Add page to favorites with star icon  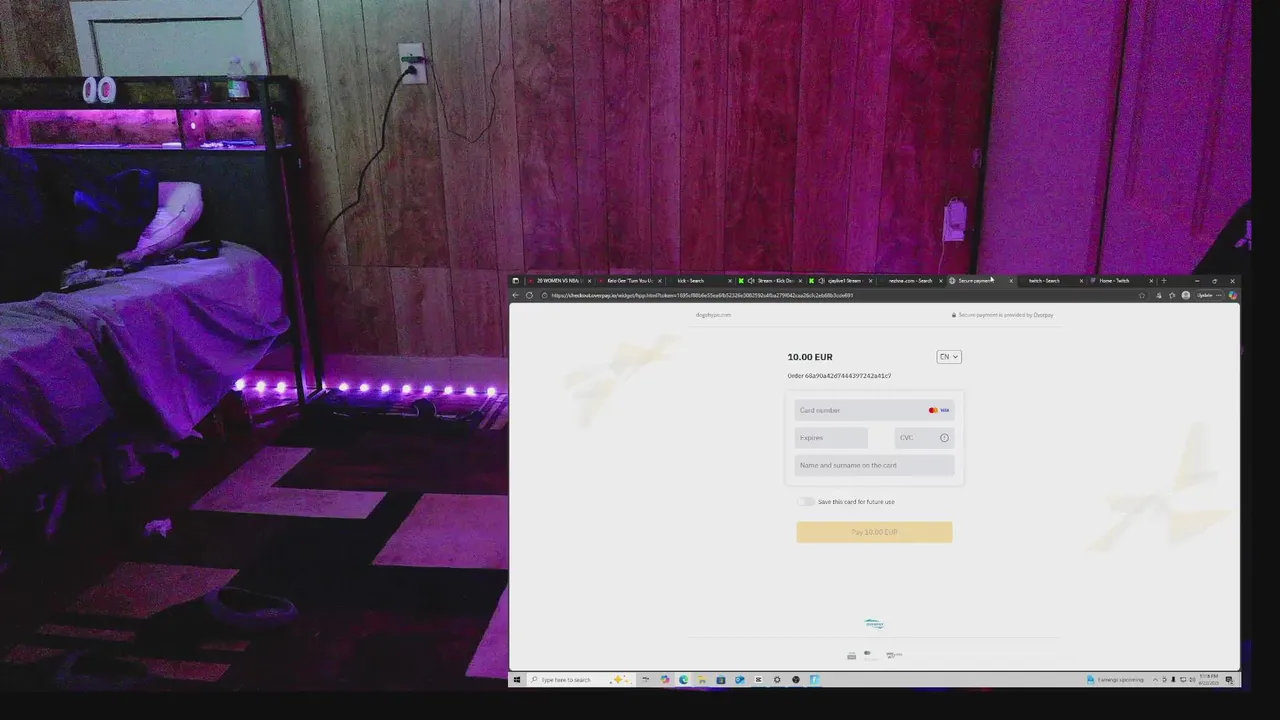[x=1142, y=295]
